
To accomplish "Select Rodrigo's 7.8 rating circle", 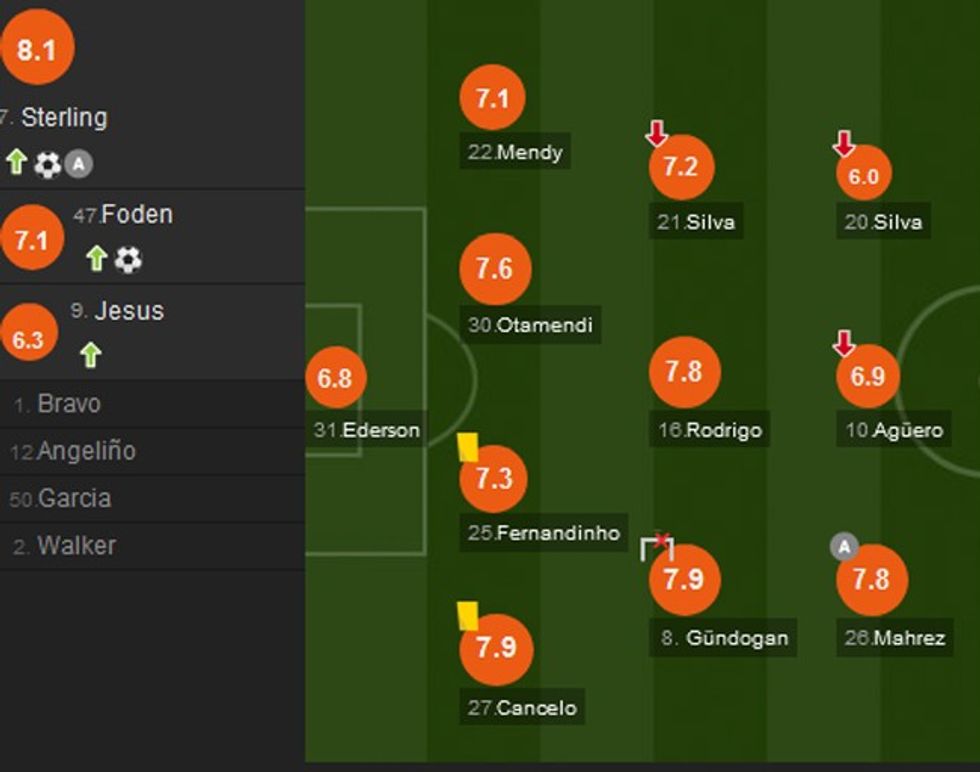I will point(683,372).
